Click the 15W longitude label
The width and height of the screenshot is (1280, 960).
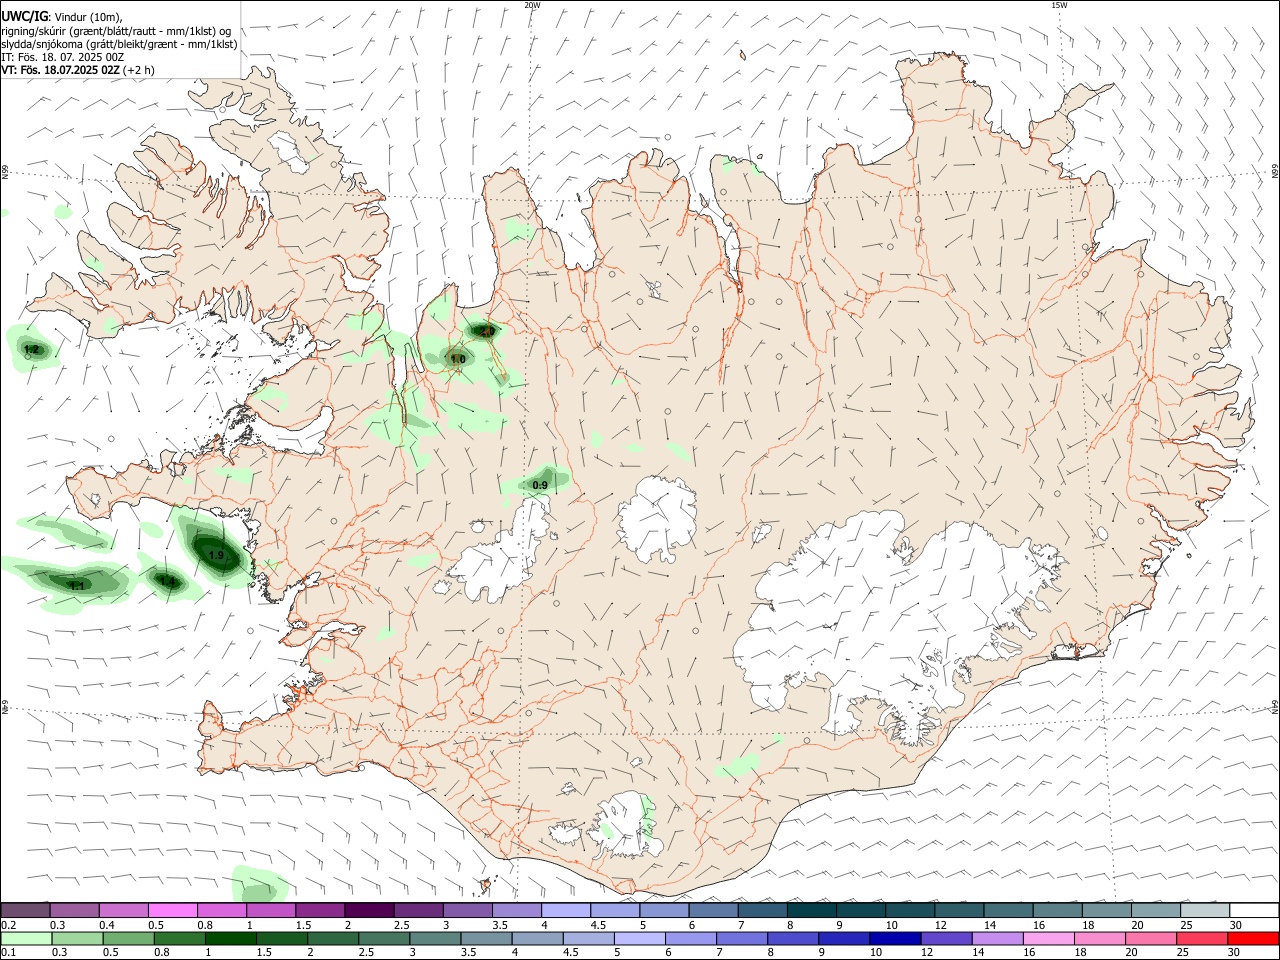[x=1059, y=5]
